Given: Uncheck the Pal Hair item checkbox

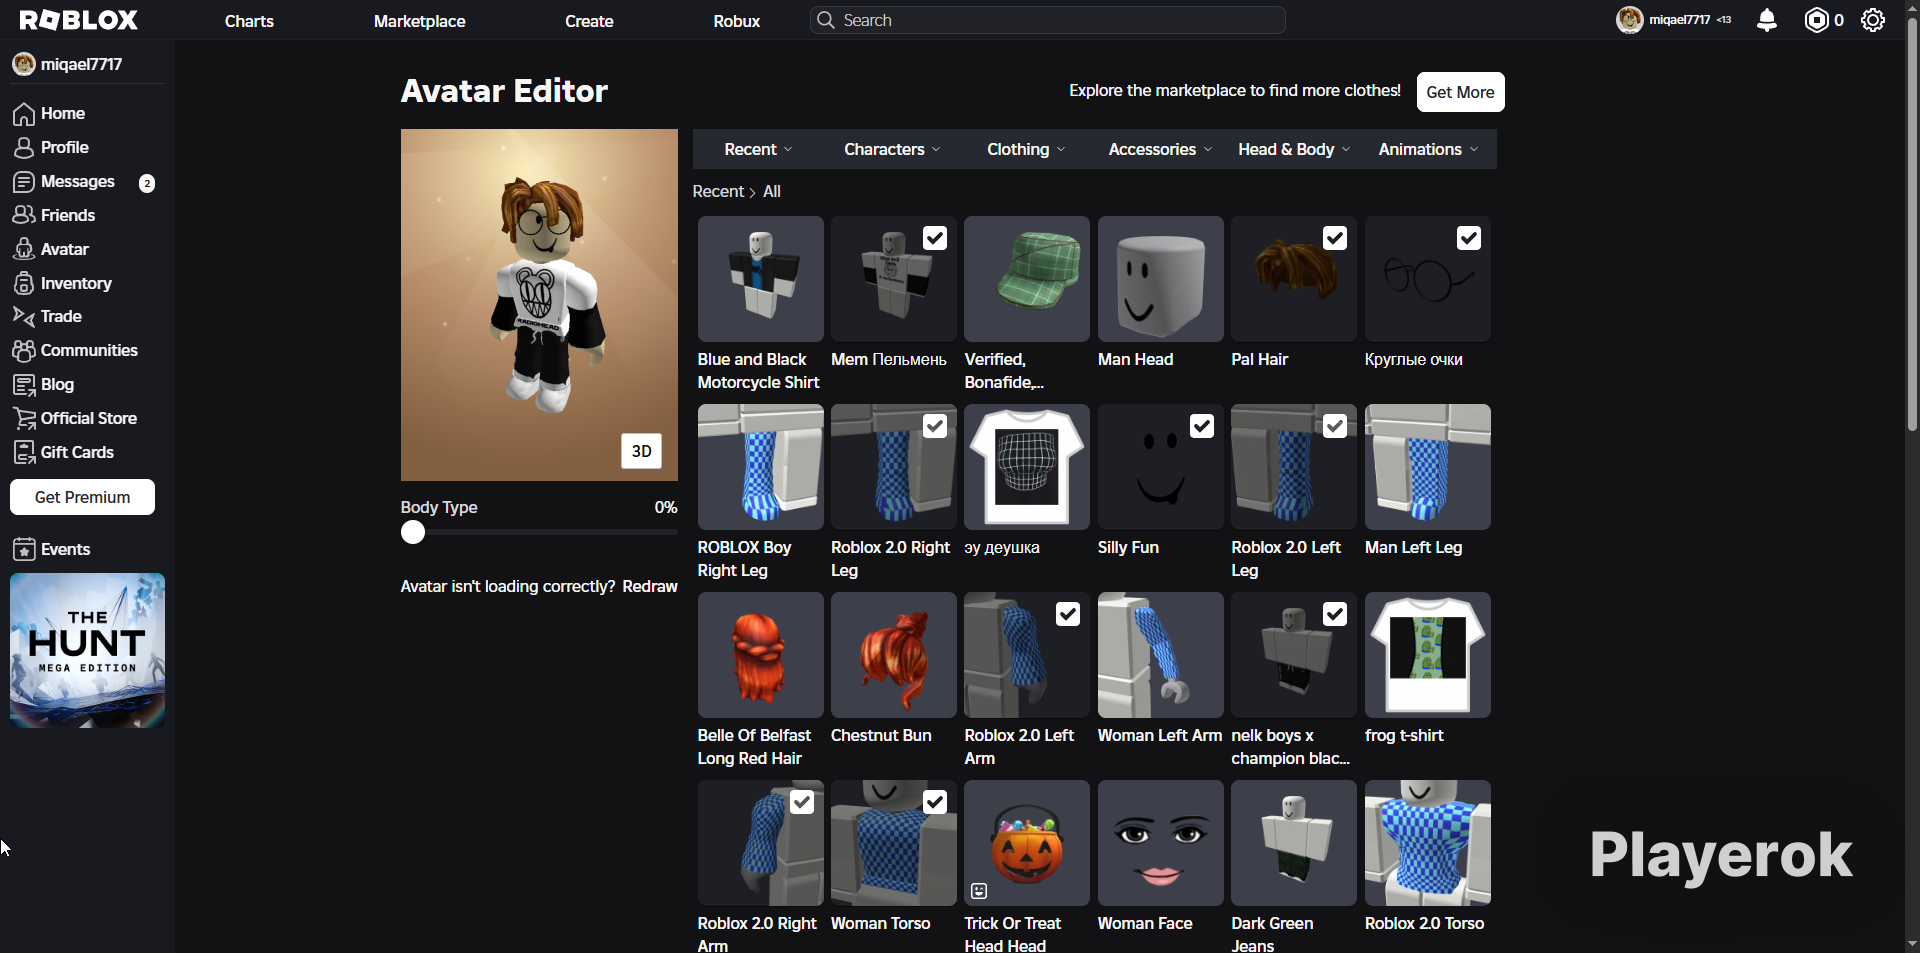Looking at the screenshot, I should [1335, 238].
